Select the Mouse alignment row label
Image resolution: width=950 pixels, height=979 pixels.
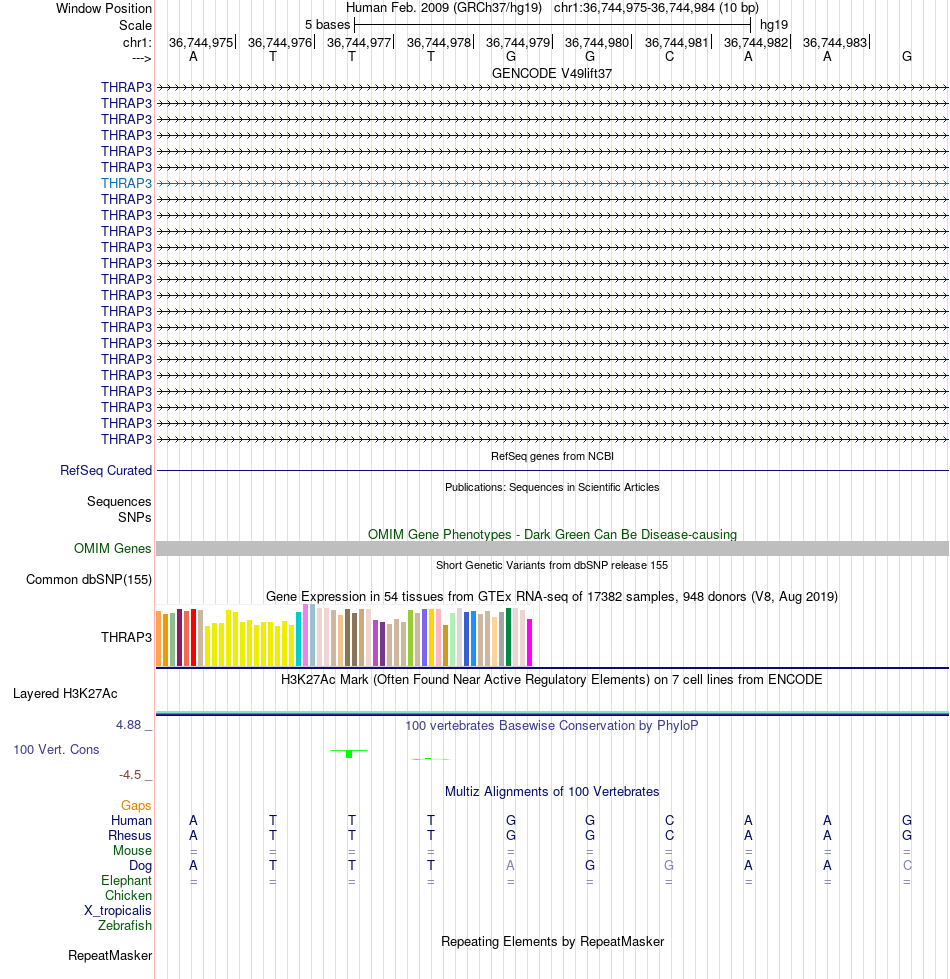(x=132, y=850)
